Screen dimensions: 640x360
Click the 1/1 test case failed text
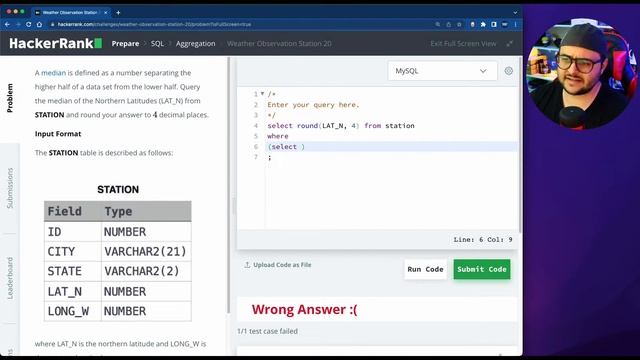(267, 331)
